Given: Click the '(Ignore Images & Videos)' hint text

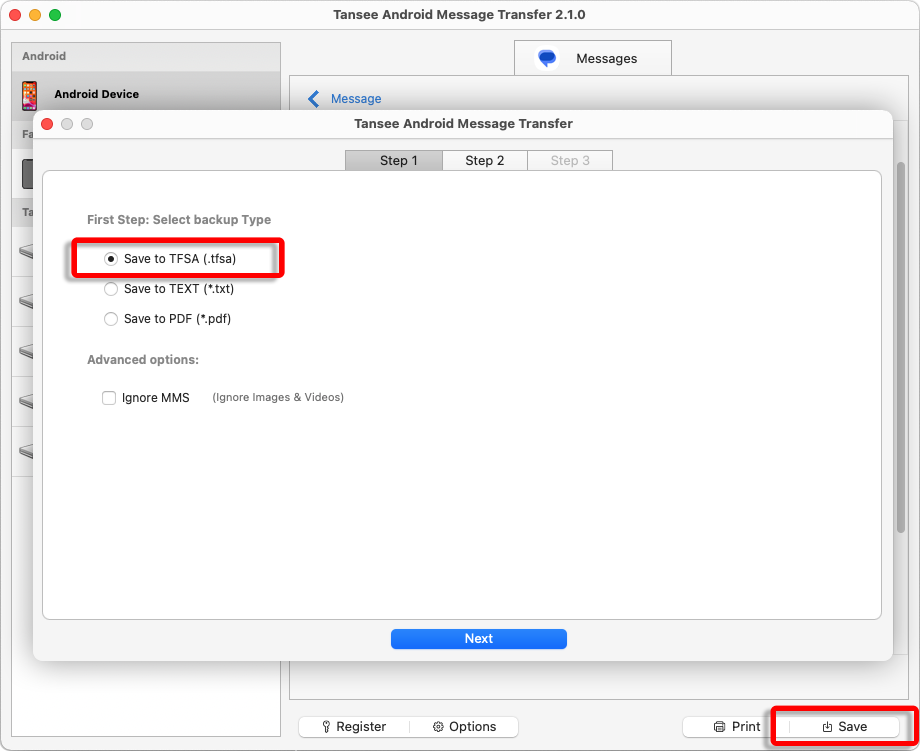Looking at the screenshot, I should coord(278,397).
